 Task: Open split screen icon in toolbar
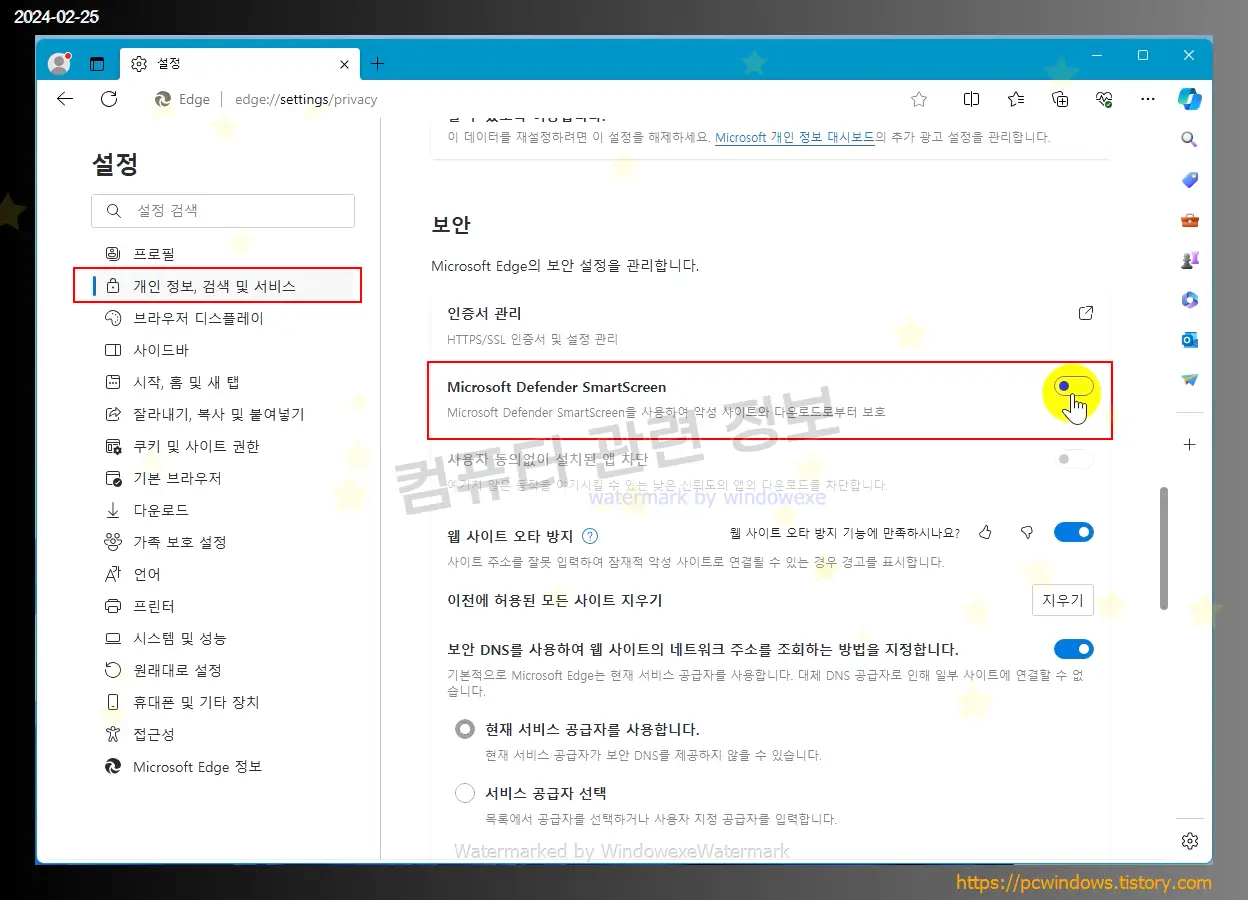[x=971, y=99]
